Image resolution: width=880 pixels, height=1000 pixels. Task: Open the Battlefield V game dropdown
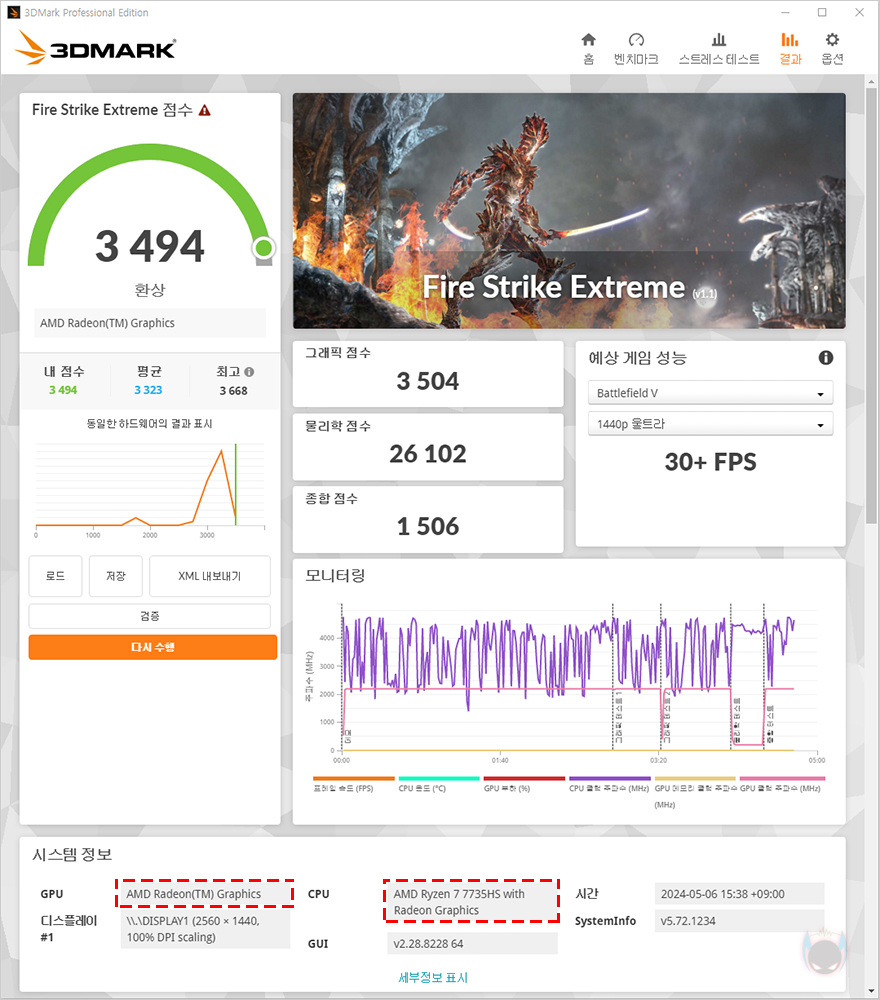tap(710, 393)
